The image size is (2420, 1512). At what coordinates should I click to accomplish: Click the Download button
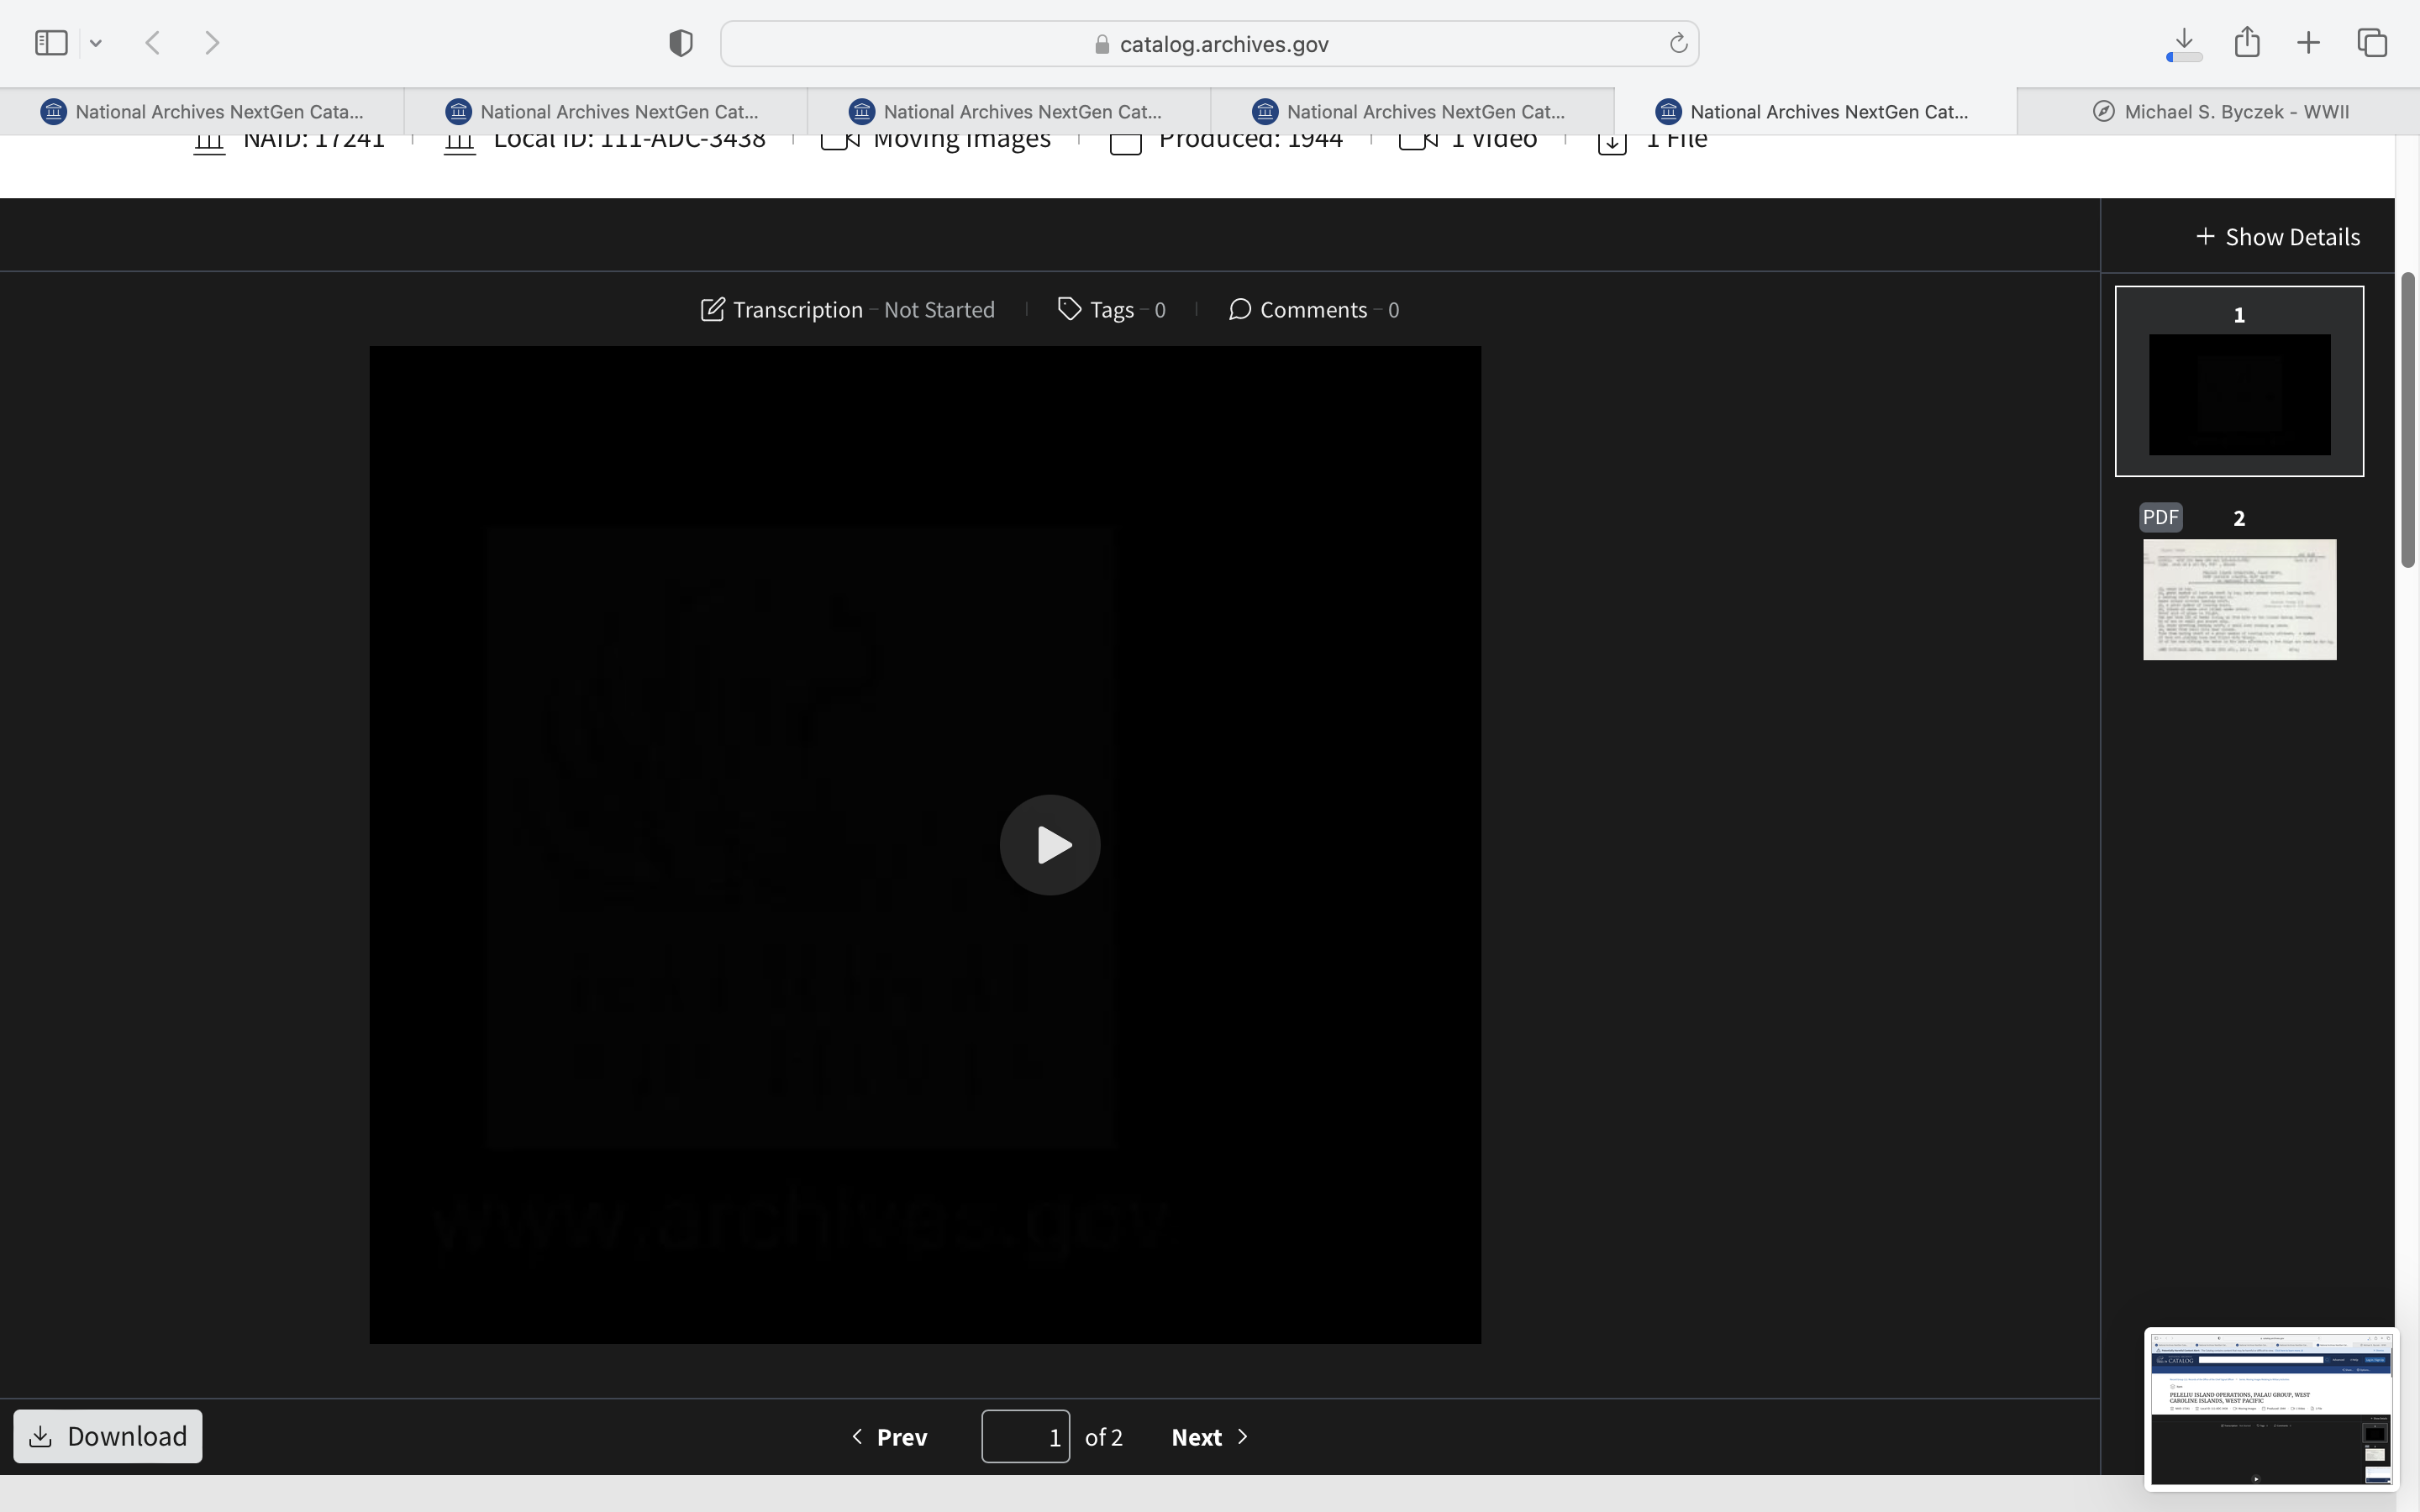click(x=108, y=1436)
